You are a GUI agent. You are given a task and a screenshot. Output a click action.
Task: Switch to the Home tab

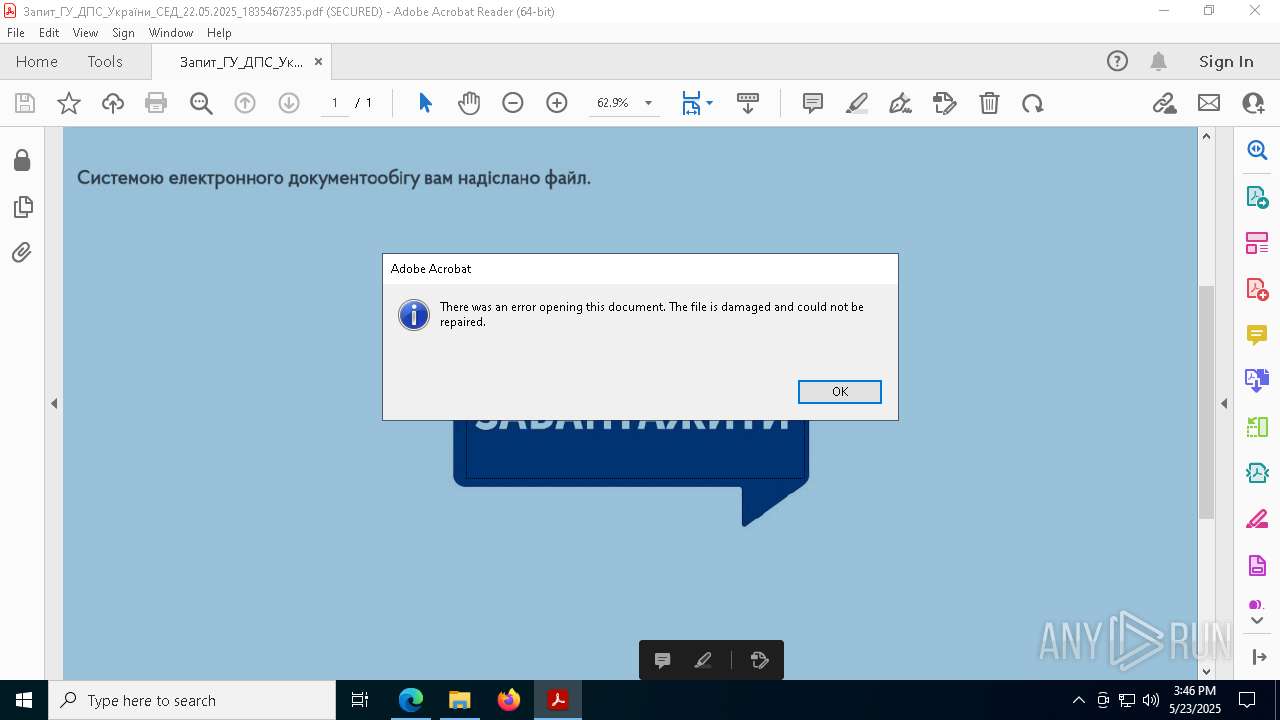[x=37, y=61]
